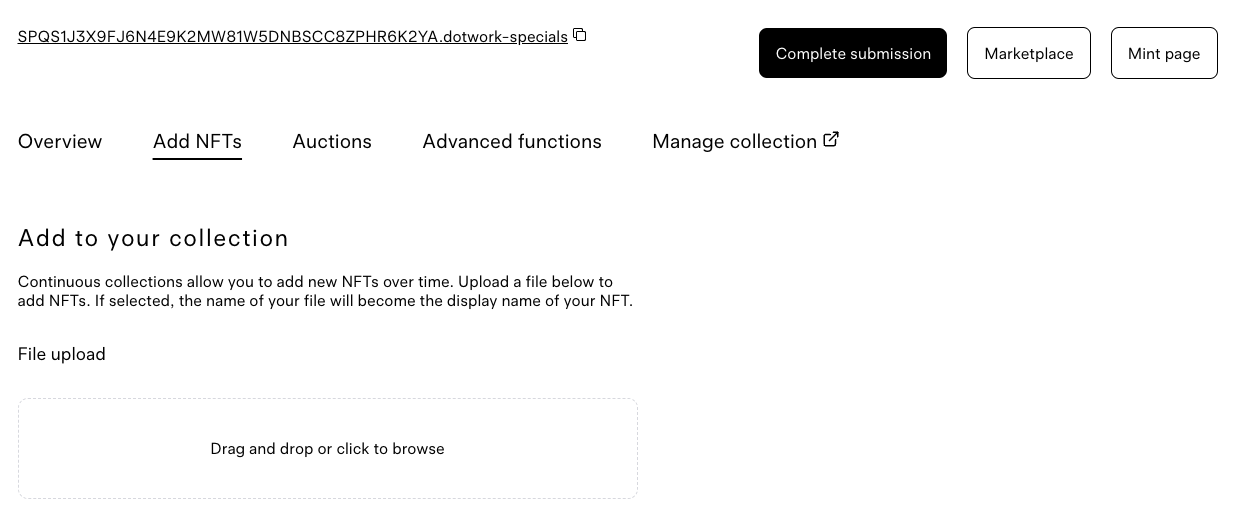Select the Add NFTs tab
The image size is (1233, 510).
(197, 142)
